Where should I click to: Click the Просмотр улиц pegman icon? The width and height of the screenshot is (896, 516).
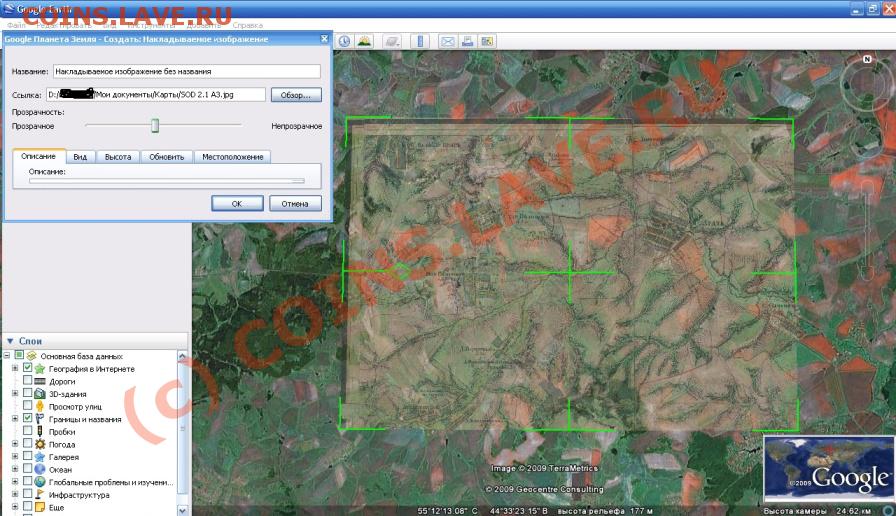40,406
